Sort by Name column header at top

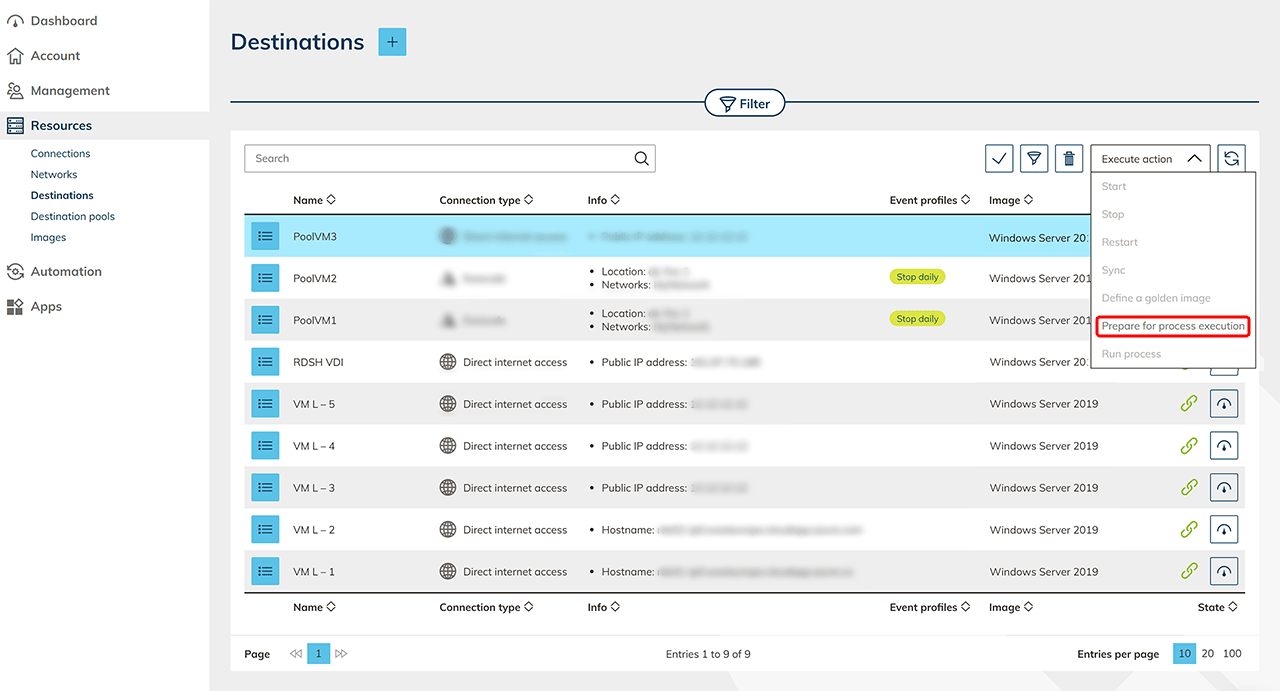coord(314,200)
